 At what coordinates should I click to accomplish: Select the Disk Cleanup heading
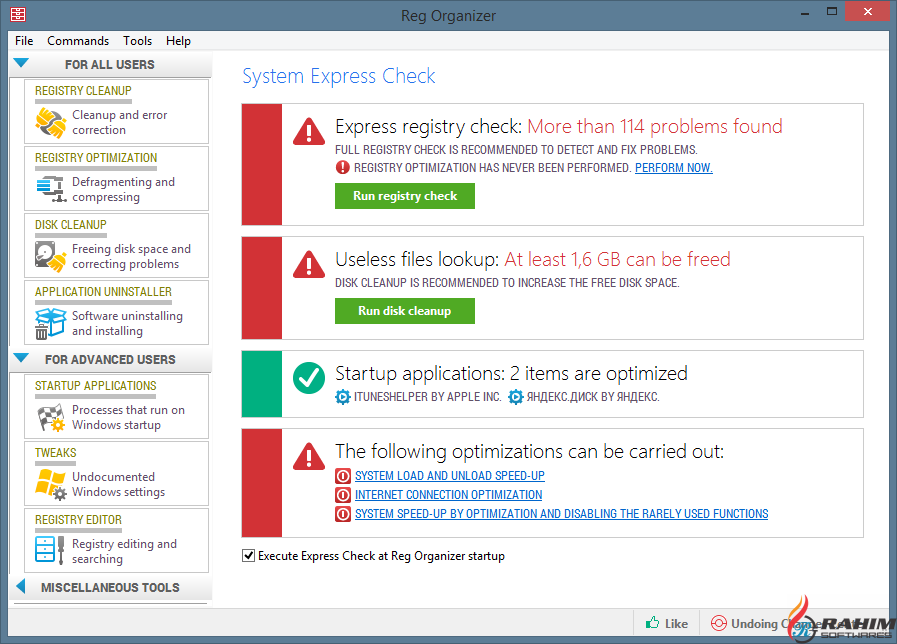[70, 225]
